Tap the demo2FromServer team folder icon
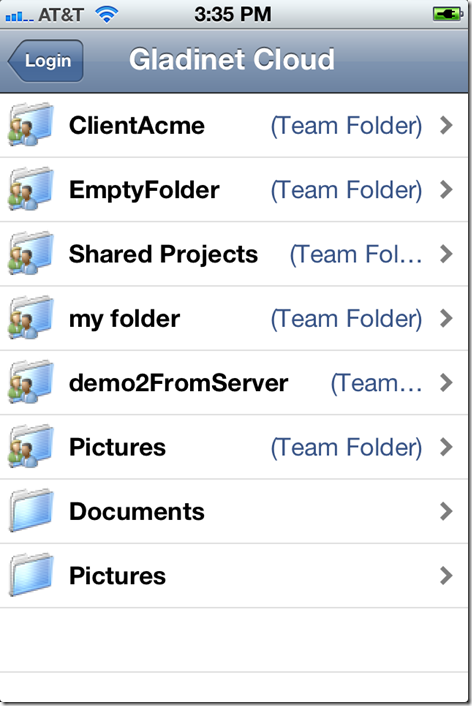The width and height of the screenshot is (472, 706). point(31,382)
